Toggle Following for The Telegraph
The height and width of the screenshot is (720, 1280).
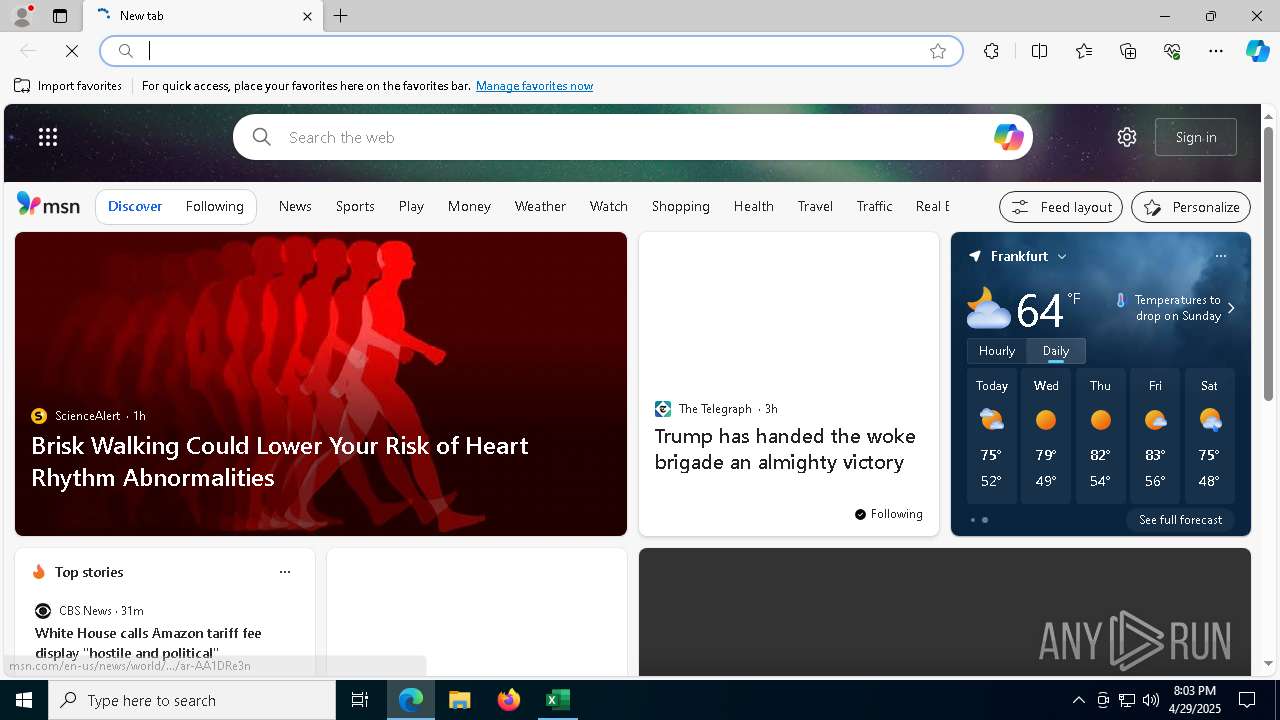888,514
